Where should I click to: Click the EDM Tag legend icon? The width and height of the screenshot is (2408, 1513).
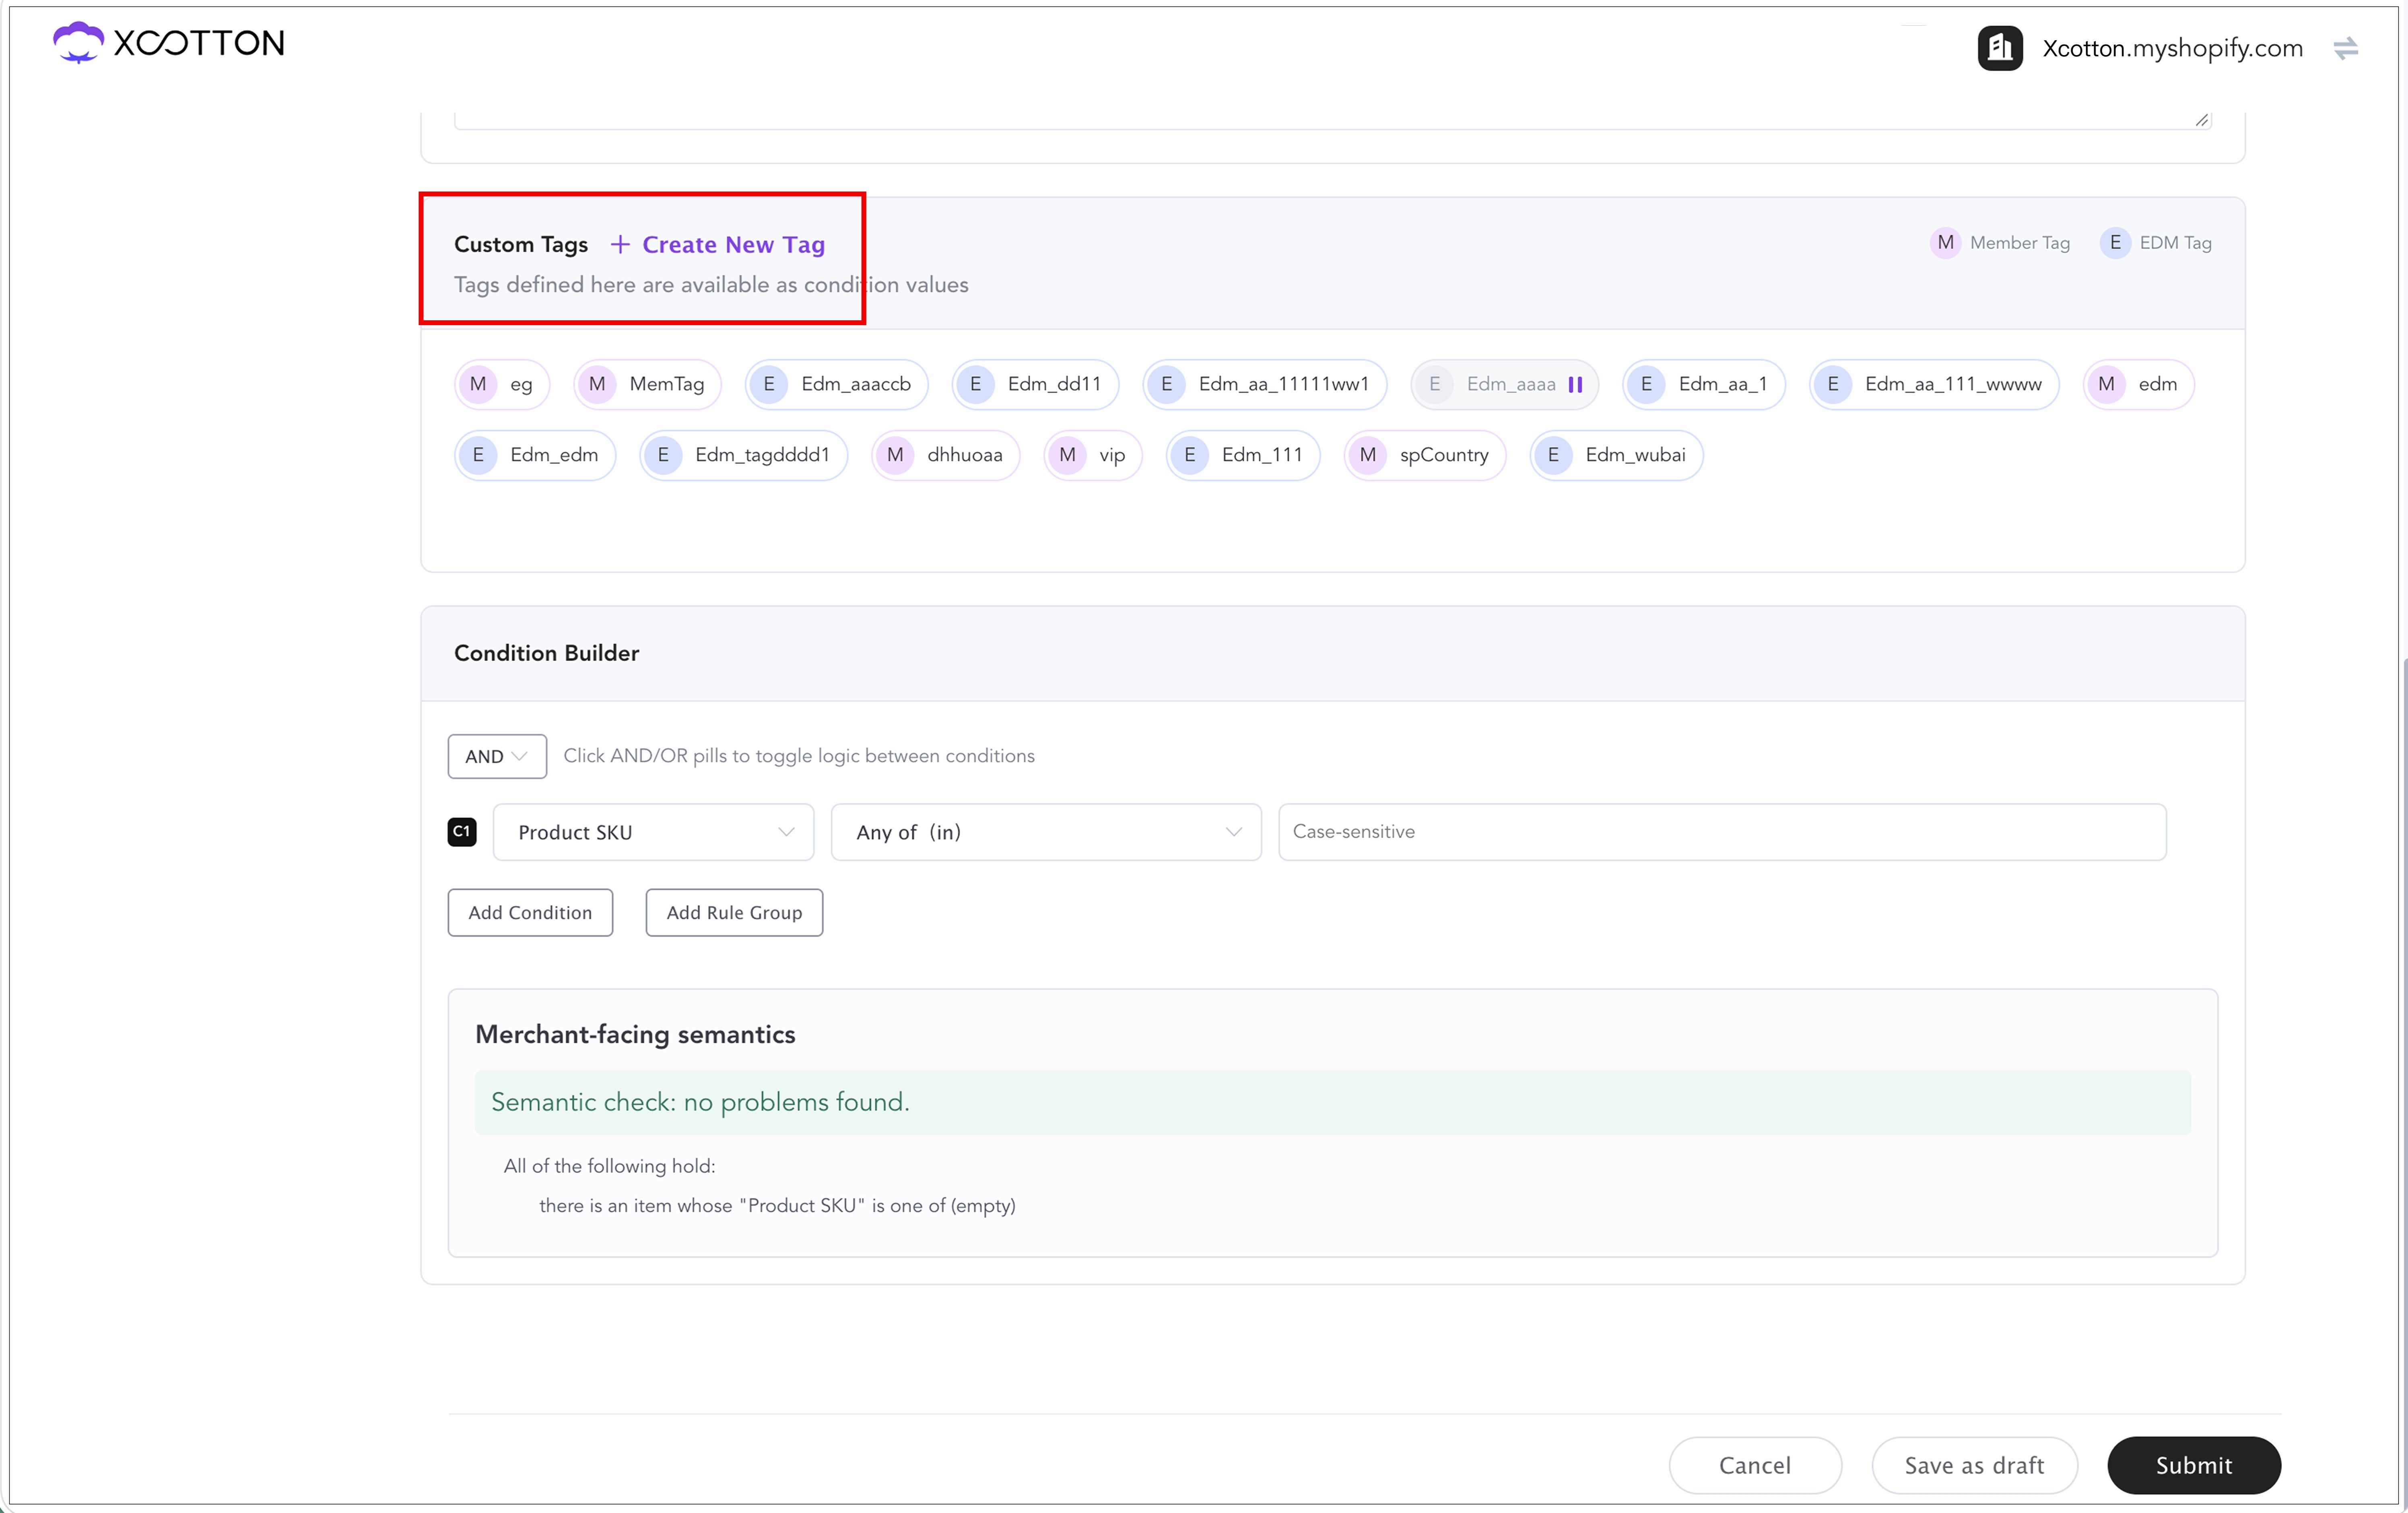point(2115,243)
